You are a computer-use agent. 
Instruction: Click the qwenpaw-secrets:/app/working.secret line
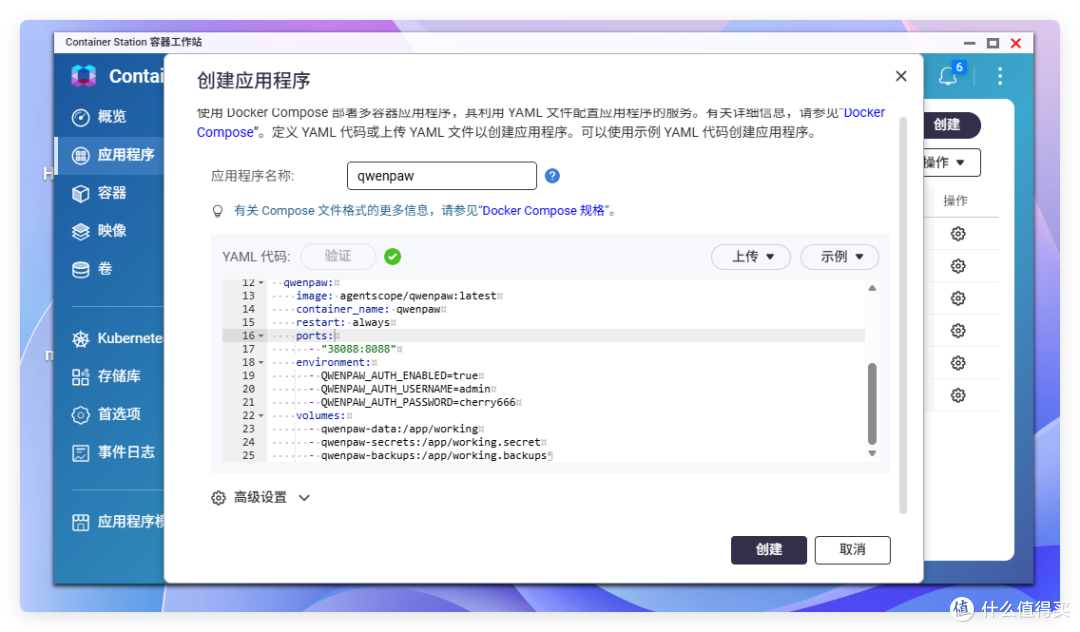(x=430, y=442)
